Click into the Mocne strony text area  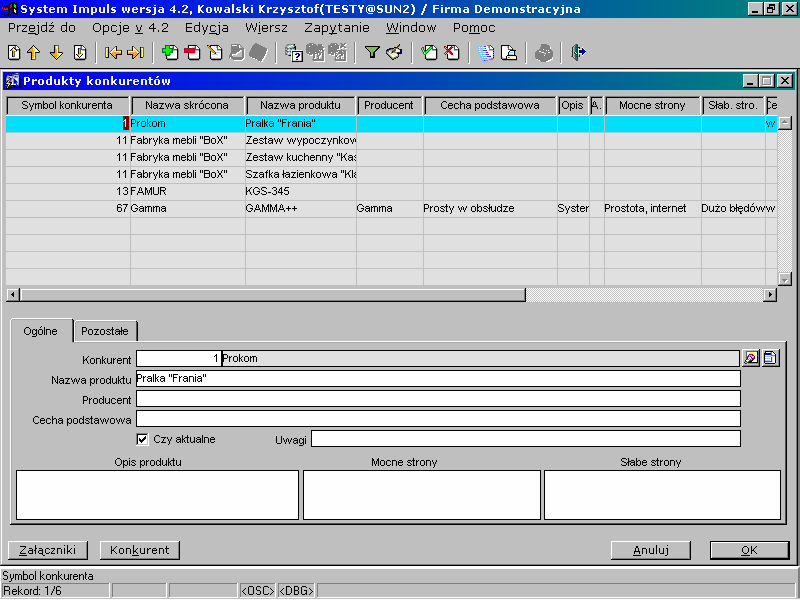point(422,495)
